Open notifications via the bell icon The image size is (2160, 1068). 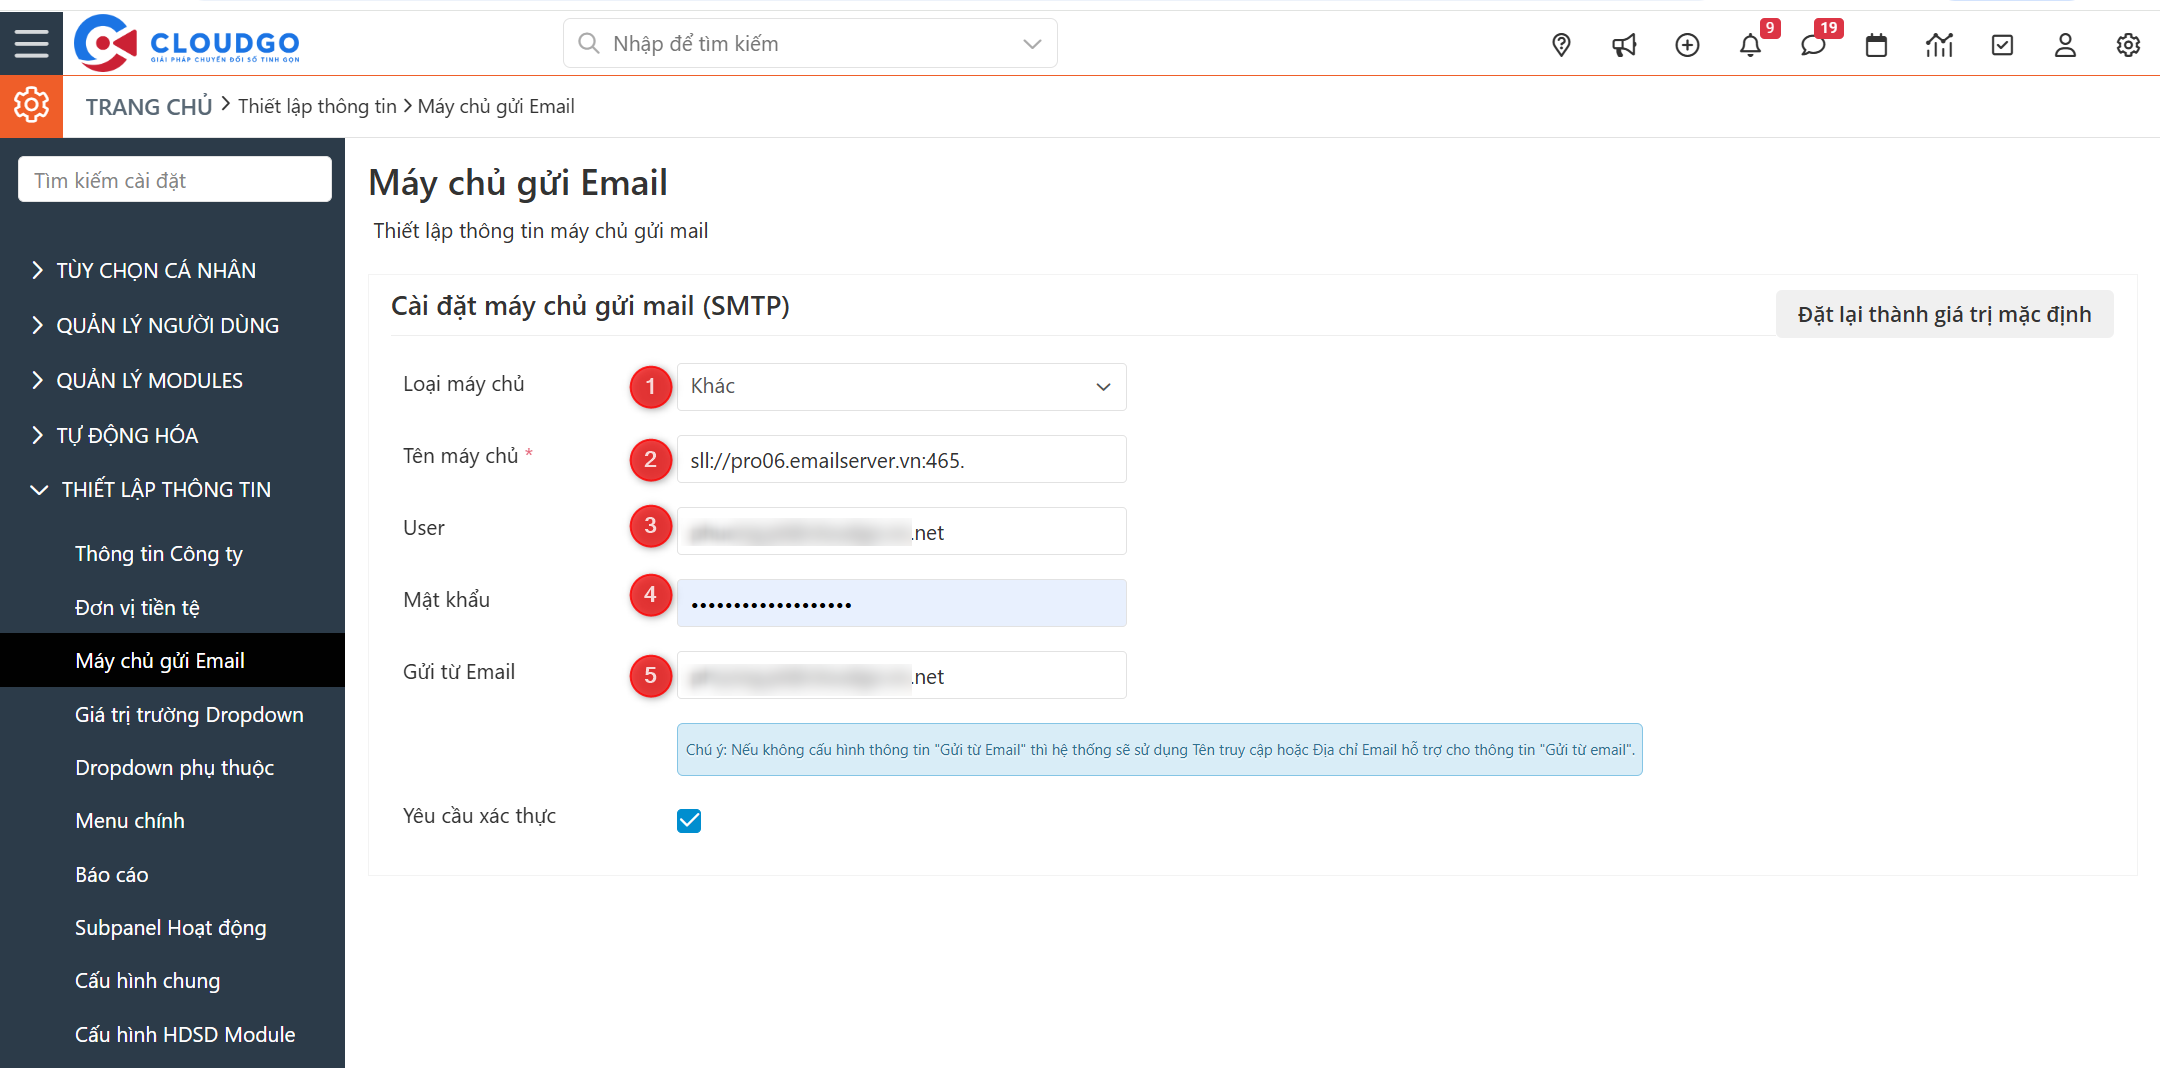1750,44
